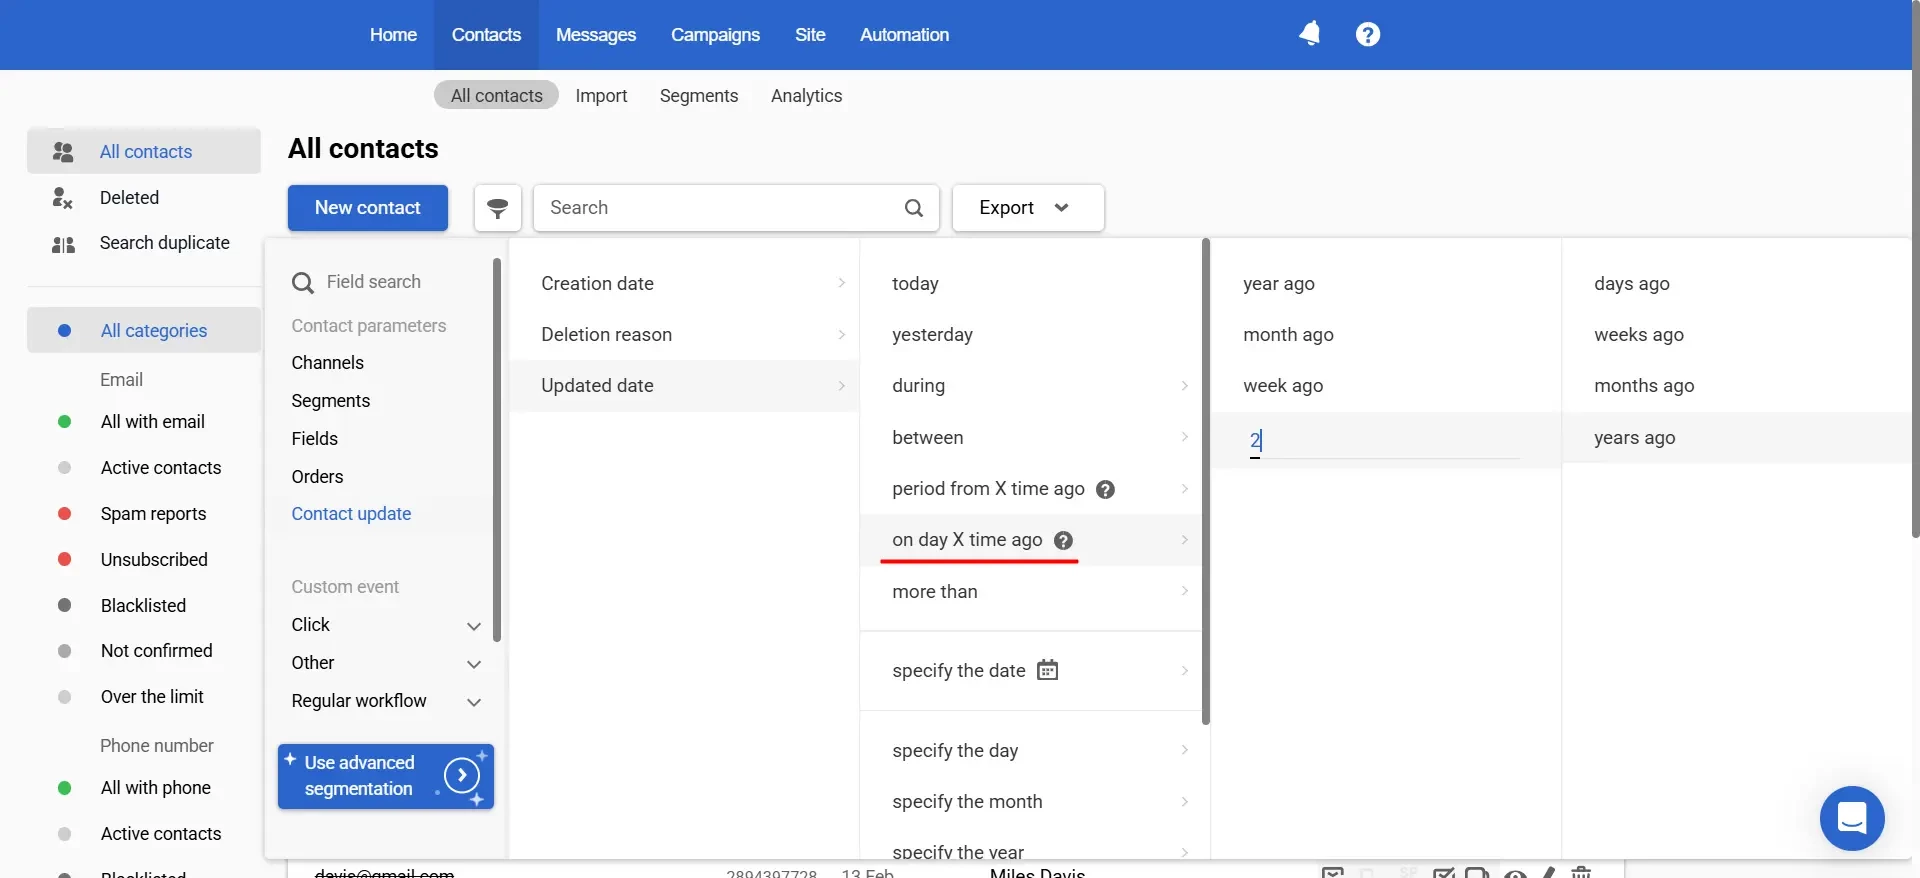Click calendar icon next to 'specify the date'
The width and height of the screenshot is (1920, 878).
1047,670
